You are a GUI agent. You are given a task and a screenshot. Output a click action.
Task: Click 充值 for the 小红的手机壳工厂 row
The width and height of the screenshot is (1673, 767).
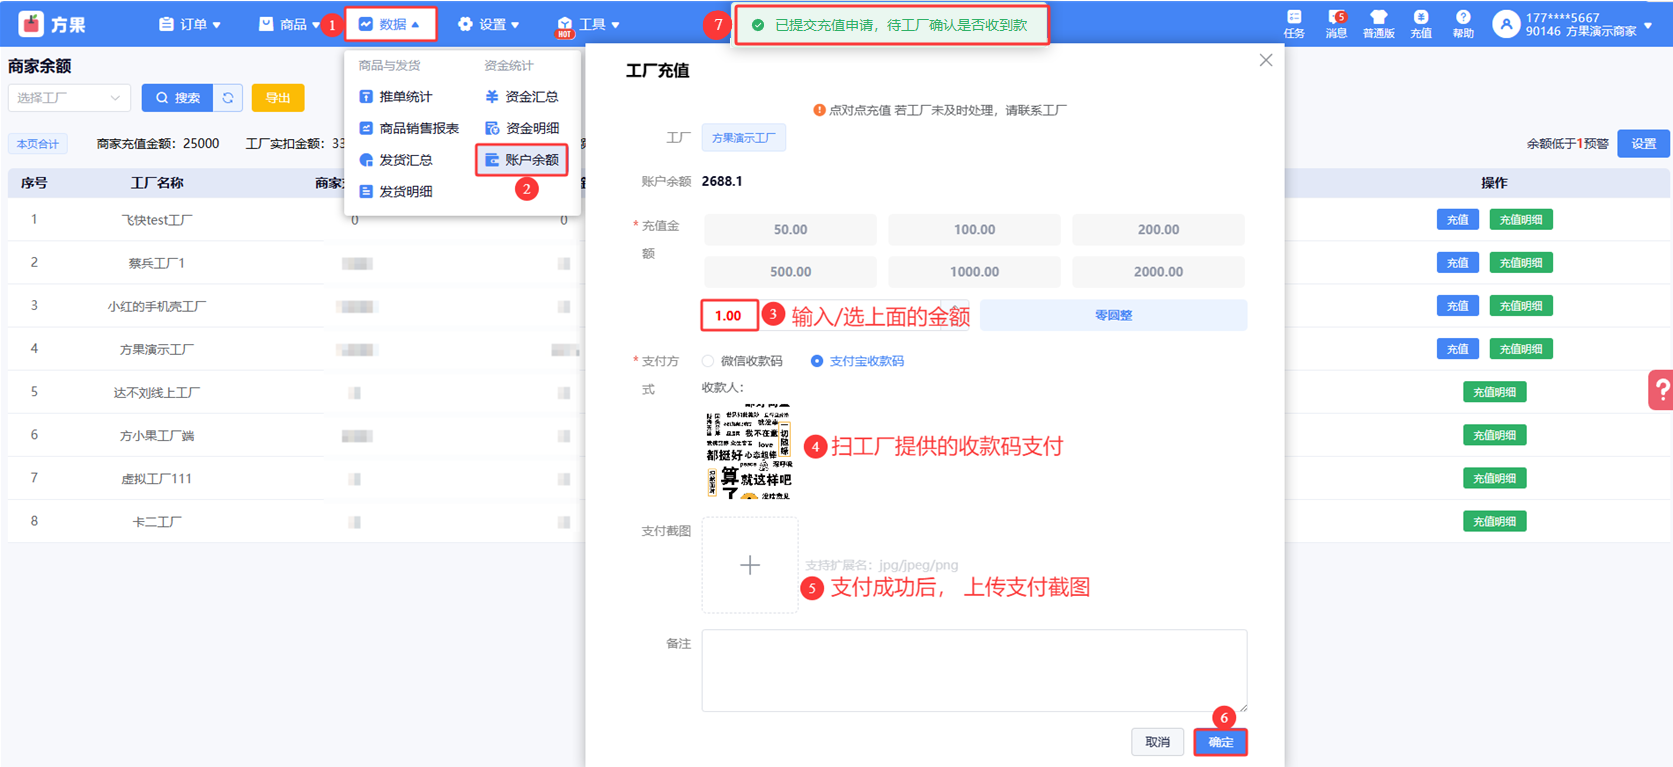(x=1457, y=306)
